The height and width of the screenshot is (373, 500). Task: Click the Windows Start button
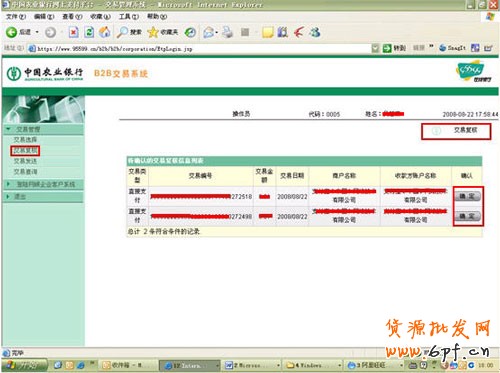tap(24, 365)
